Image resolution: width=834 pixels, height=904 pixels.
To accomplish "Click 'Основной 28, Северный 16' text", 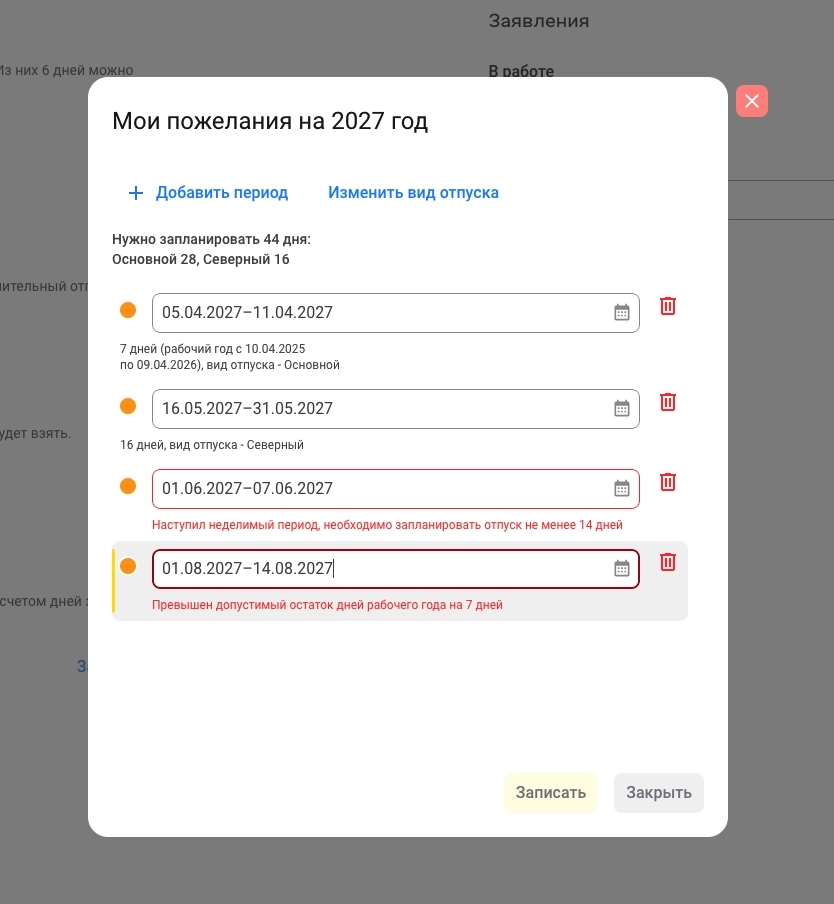I will point(201,259).
